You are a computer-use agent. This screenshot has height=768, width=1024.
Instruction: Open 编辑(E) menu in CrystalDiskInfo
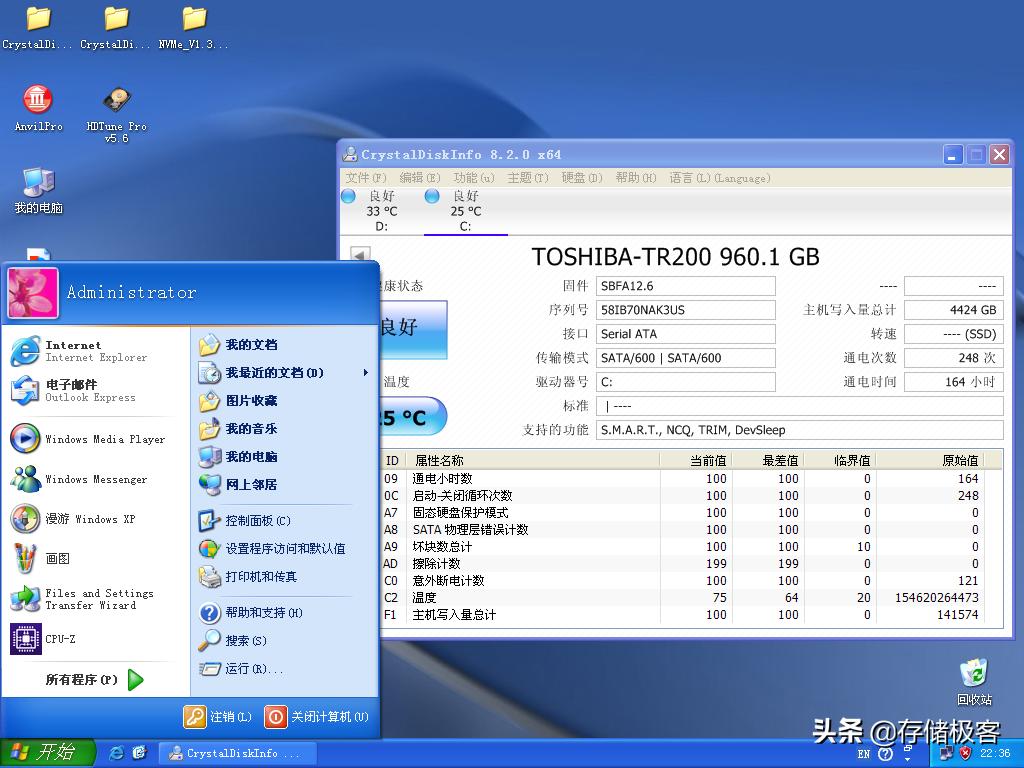click(x=420, y=178)
